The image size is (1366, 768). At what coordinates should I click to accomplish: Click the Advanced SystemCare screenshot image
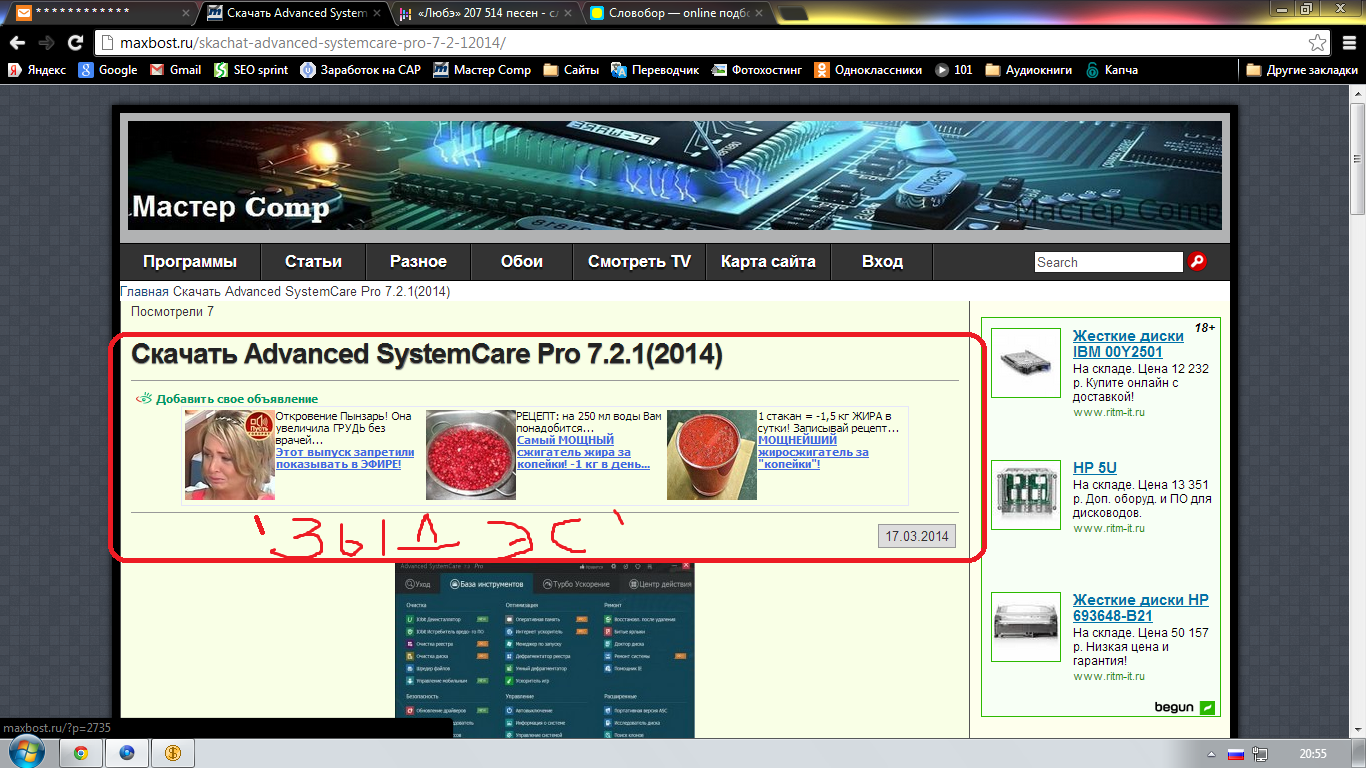point(545,650)
